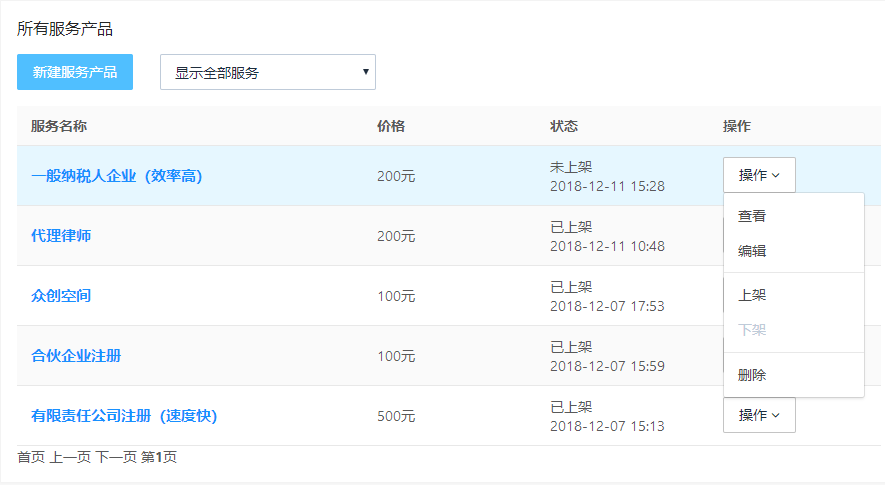
Task: Choose 编辑 in the action menu
Action: pos(752,251)
